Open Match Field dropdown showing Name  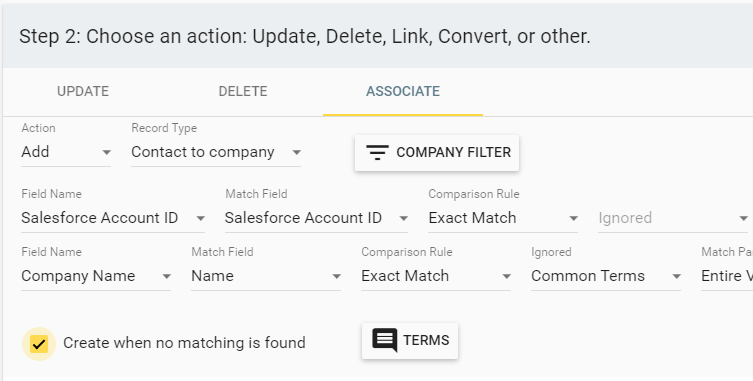tap(266, 276)
